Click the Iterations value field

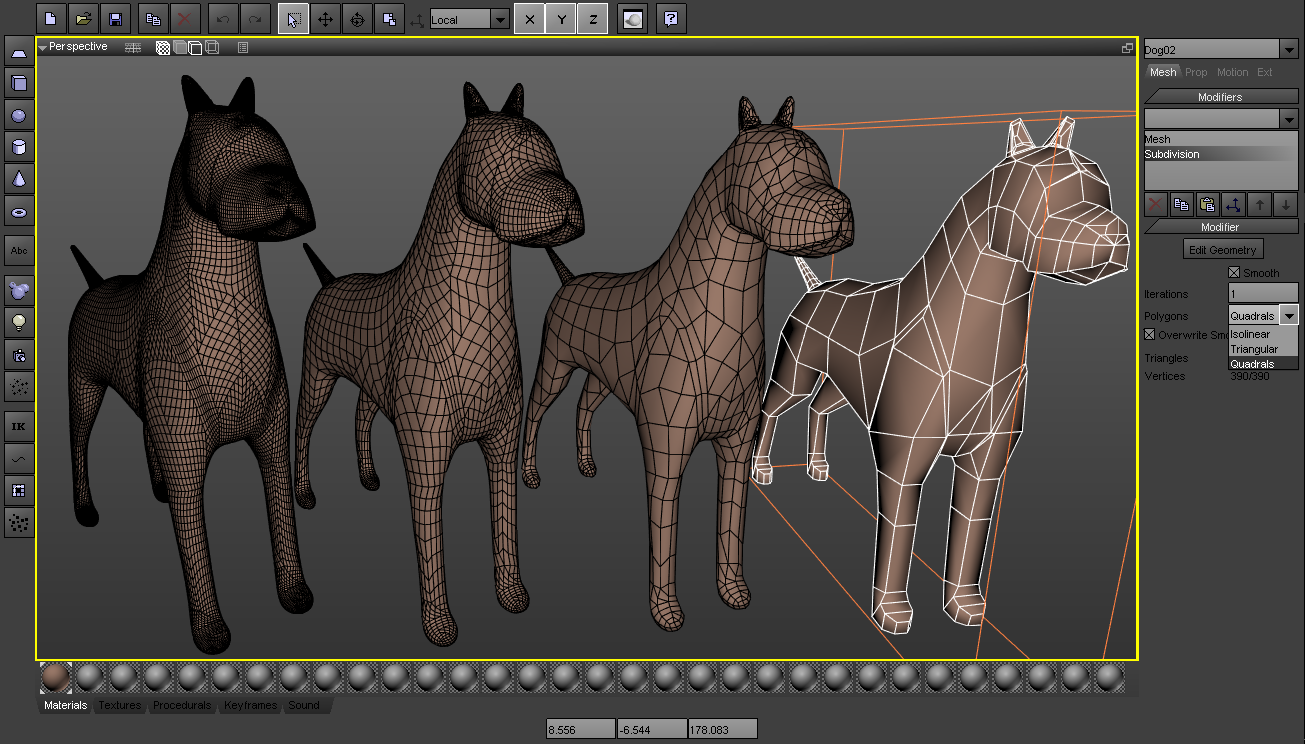(1263, 294)
